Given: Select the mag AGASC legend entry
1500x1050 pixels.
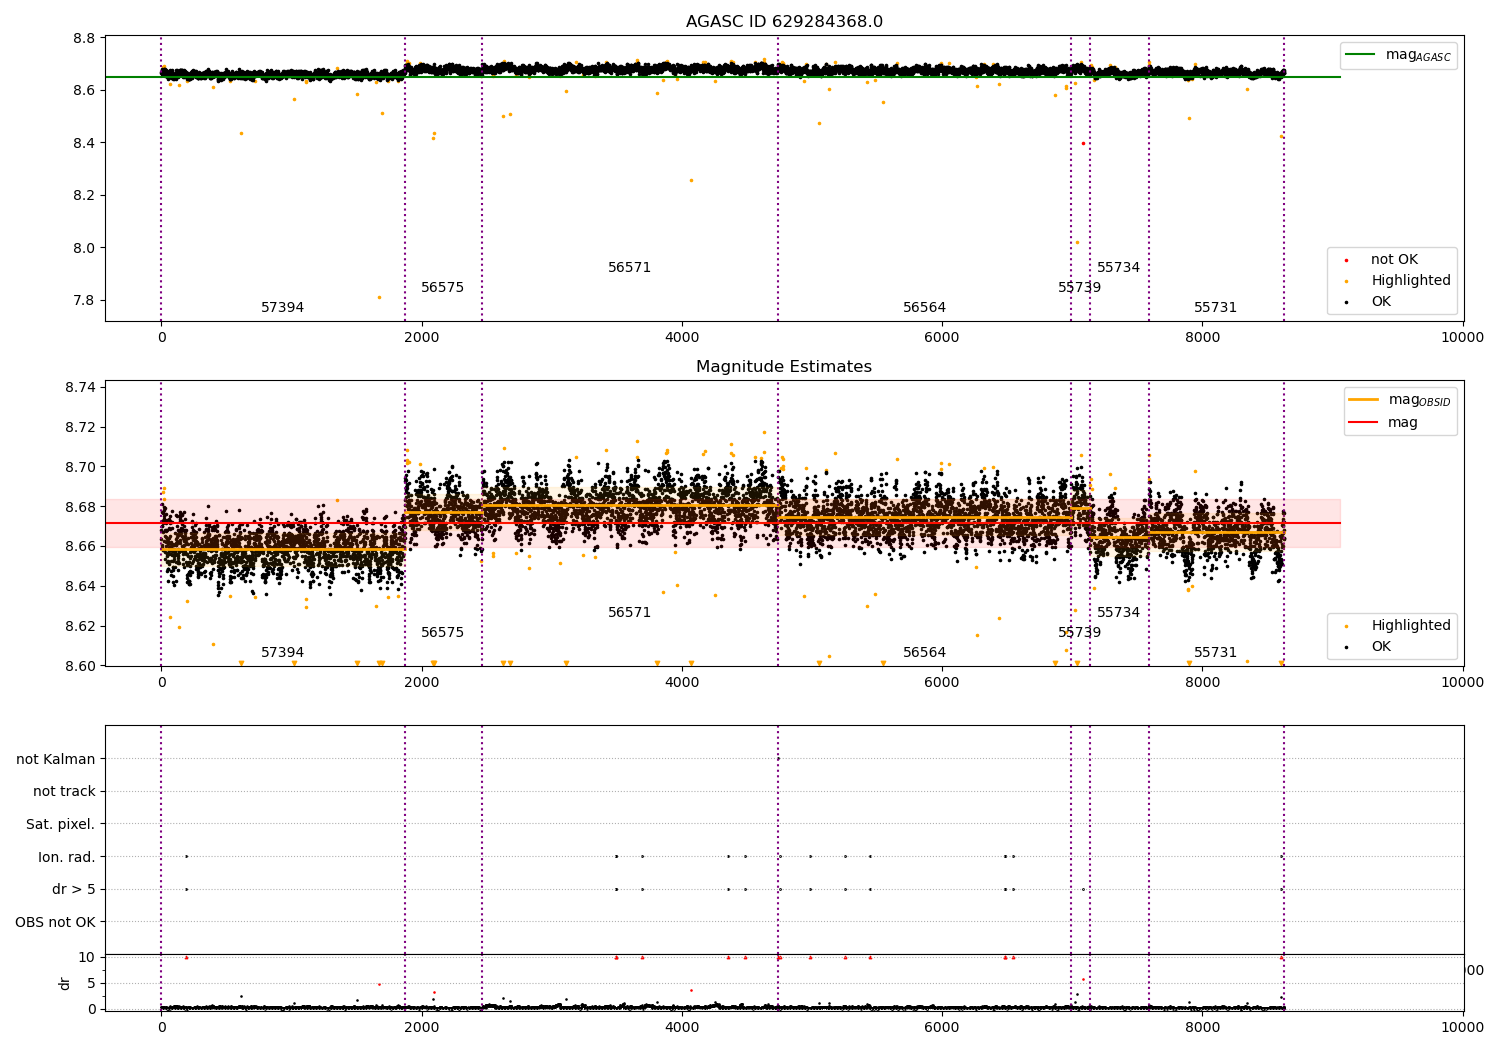Looking at the screenshot, I should 1418,55.
